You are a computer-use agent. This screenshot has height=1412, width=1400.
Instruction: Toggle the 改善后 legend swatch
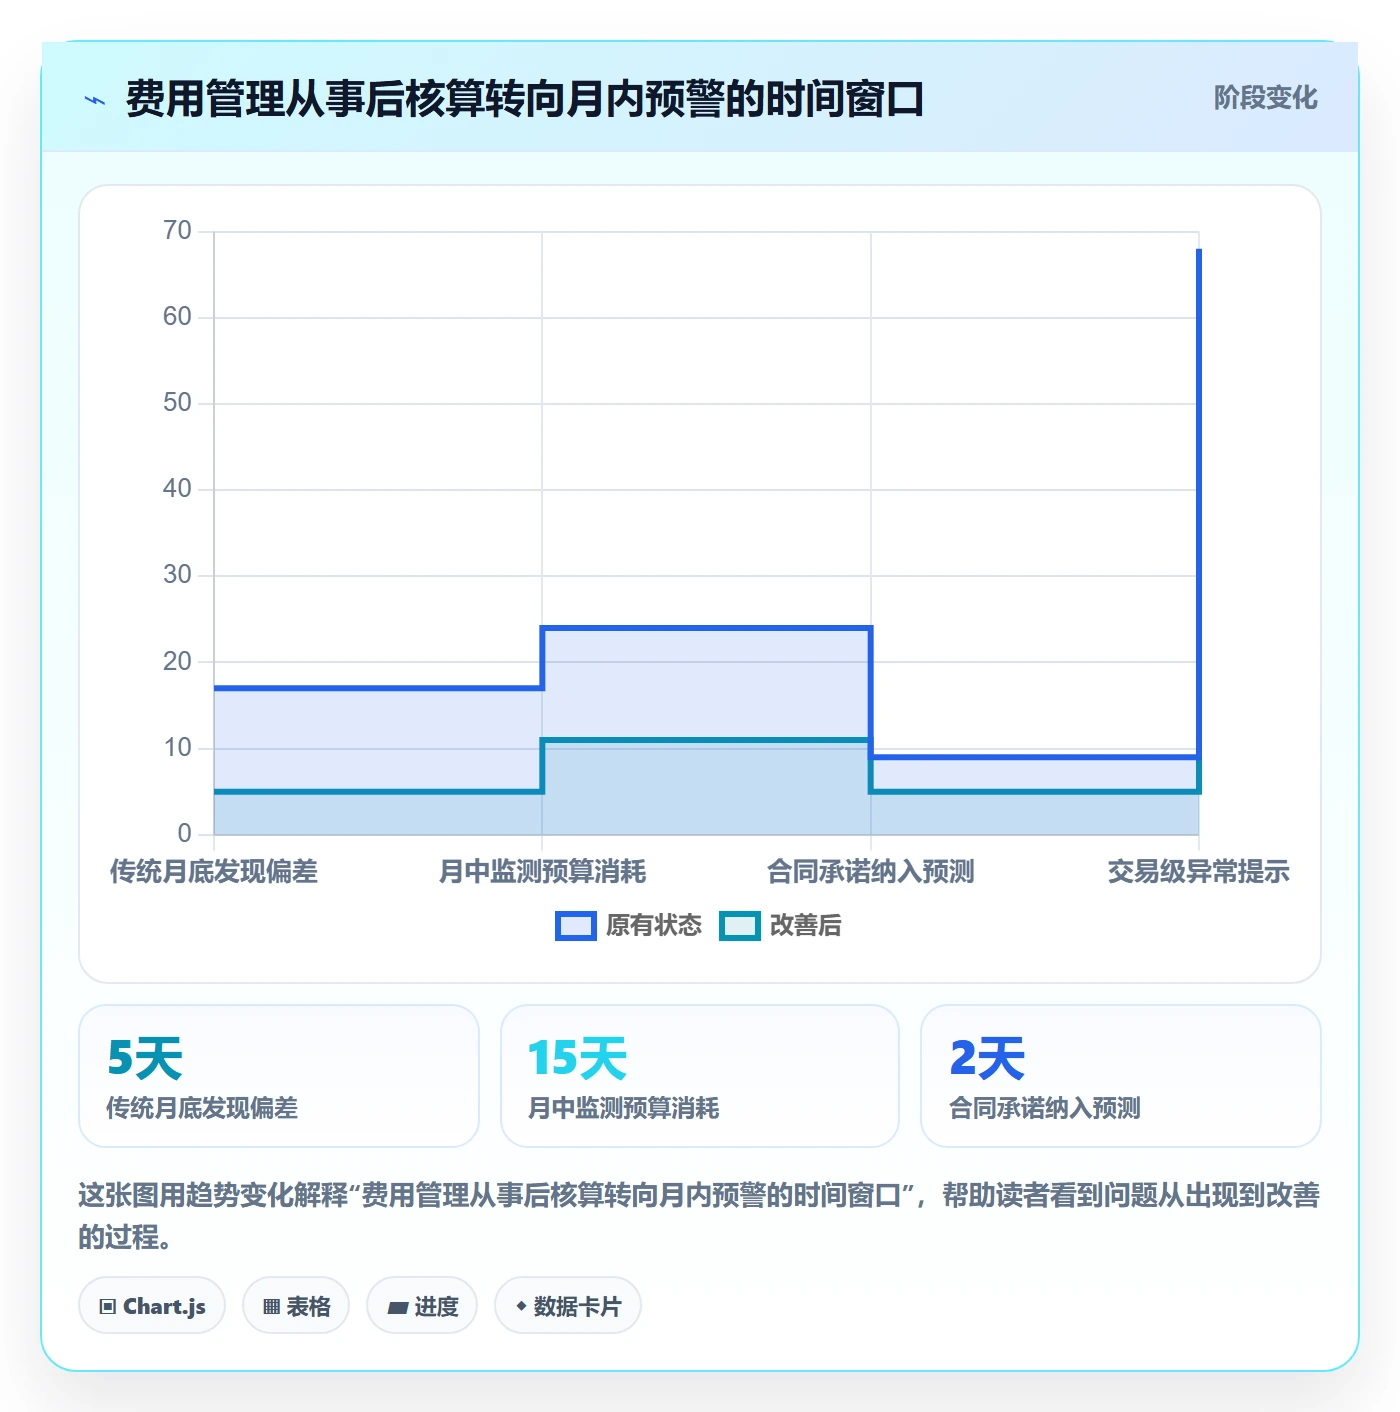(x=740, y=926)
